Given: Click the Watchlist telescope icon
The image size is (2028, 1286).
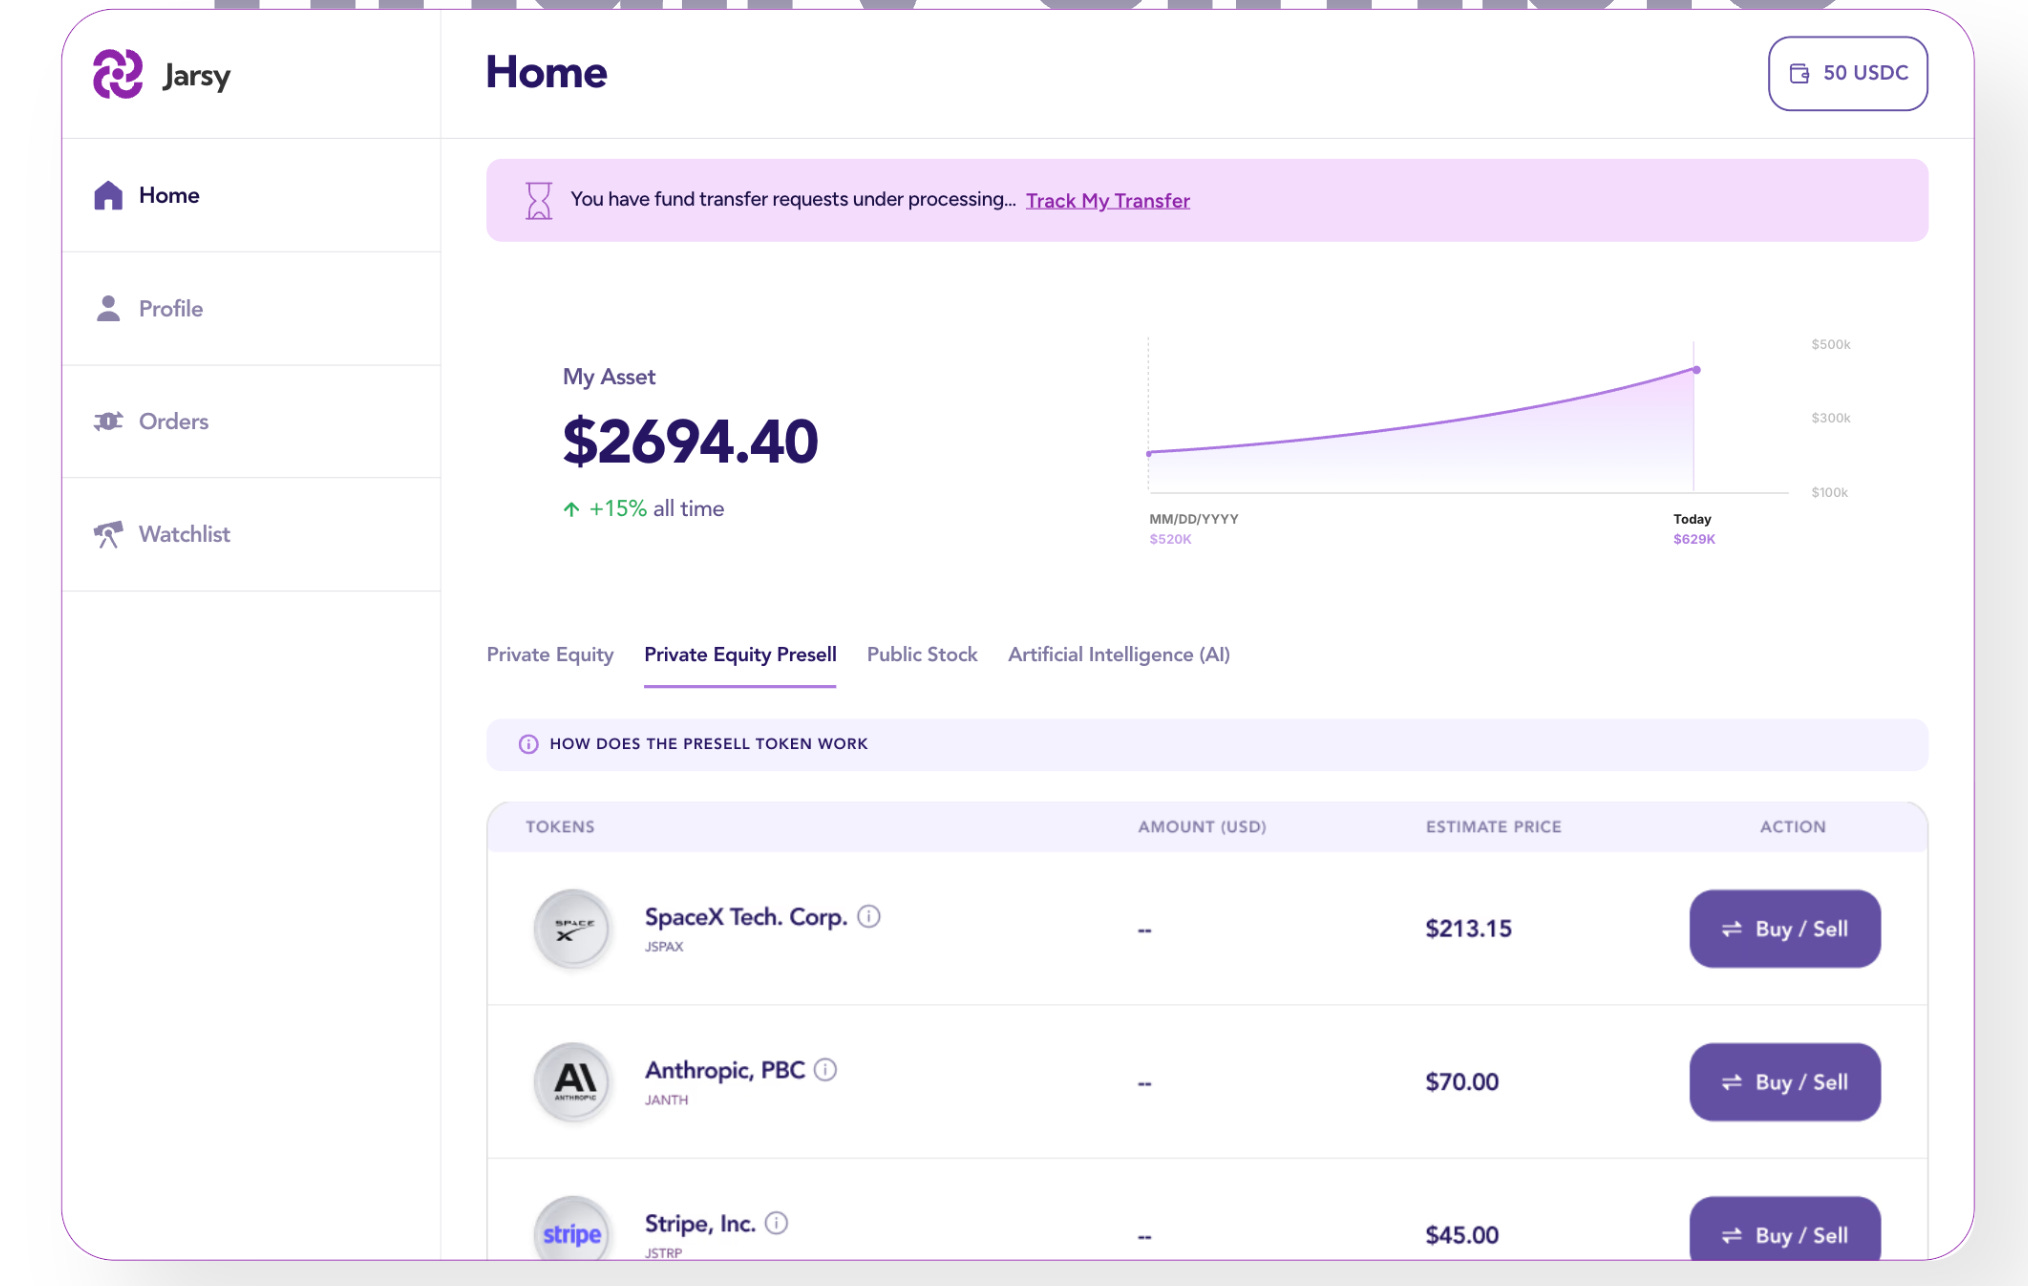Looking at the screenshot, I should [108, 534].
